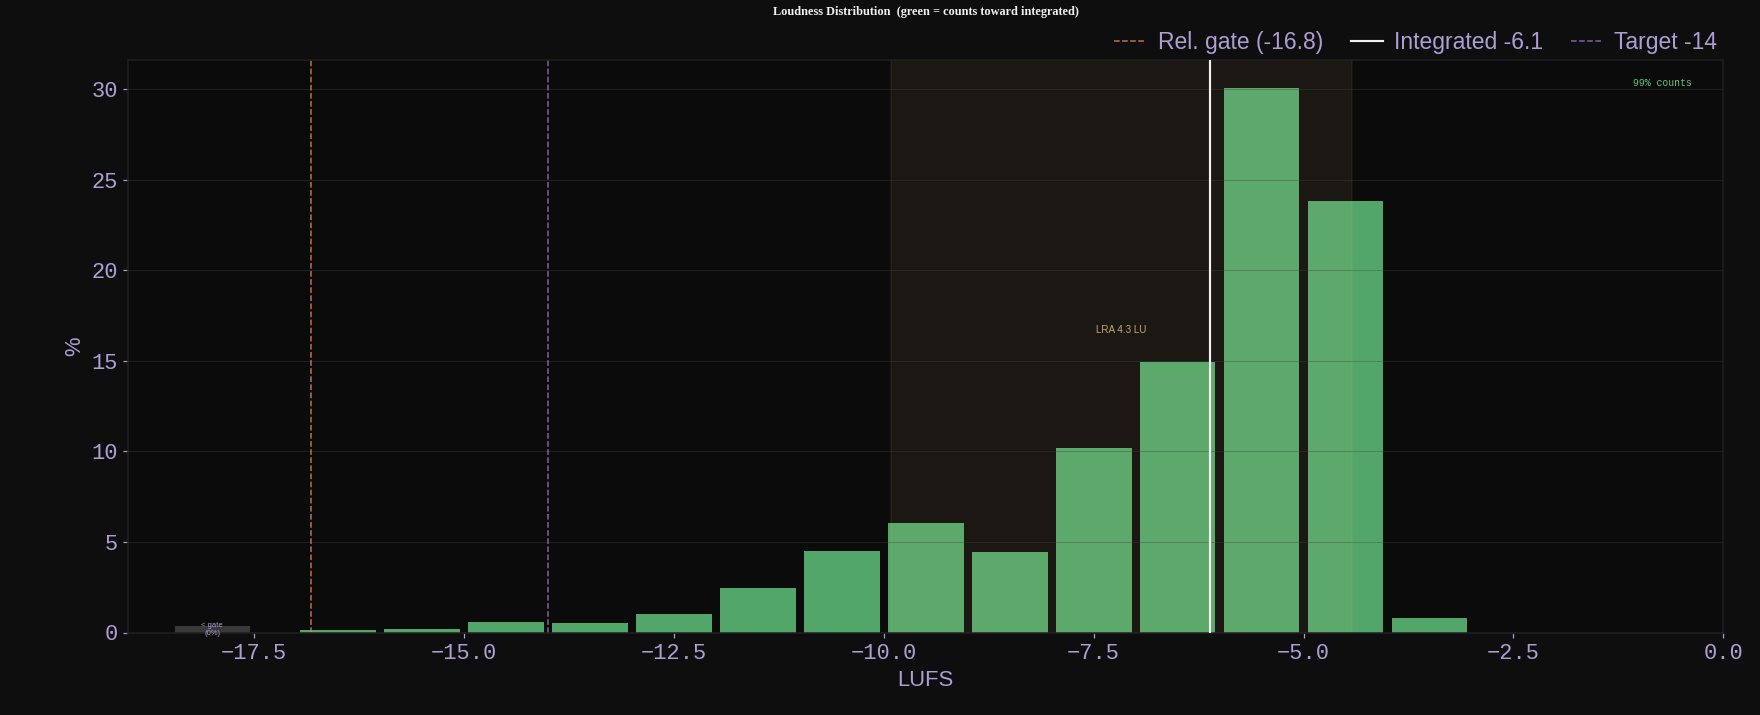Click the 'LRA 4.3 LU' annotation
Screen dimensions: 1760x715
click(x=1121, y=329)
